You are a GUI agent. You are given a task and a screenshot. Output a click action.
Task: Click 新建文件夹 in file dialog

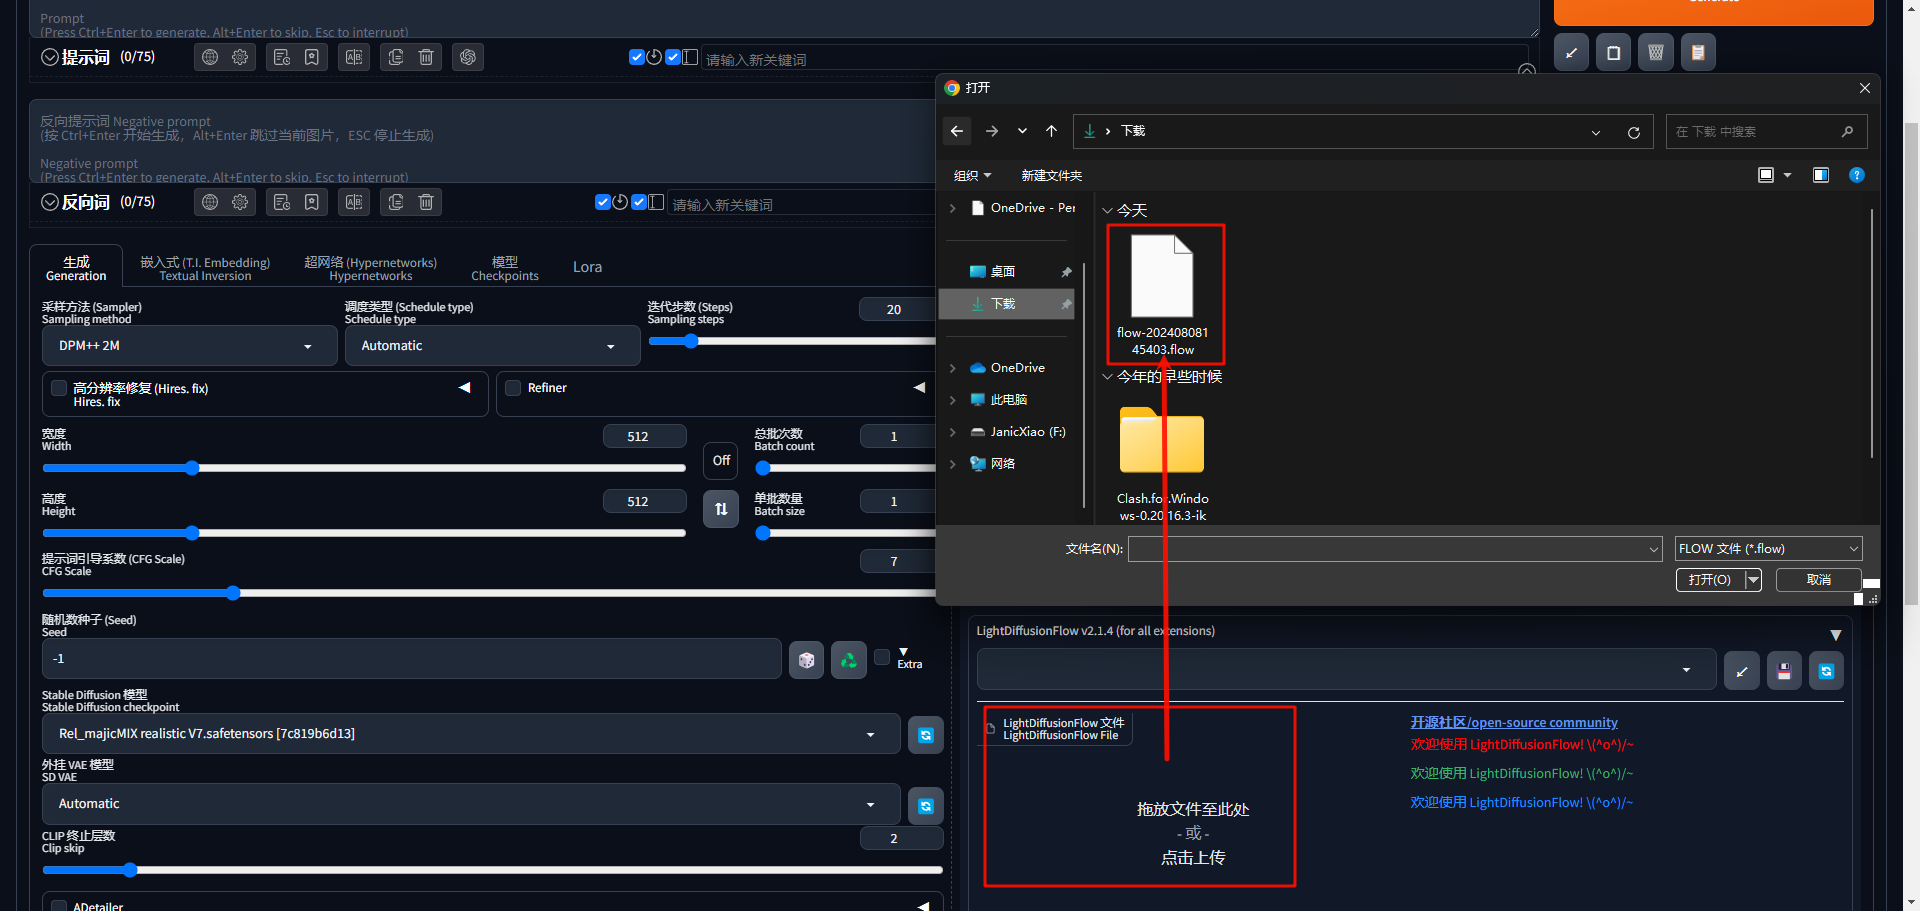(1051, 176)
